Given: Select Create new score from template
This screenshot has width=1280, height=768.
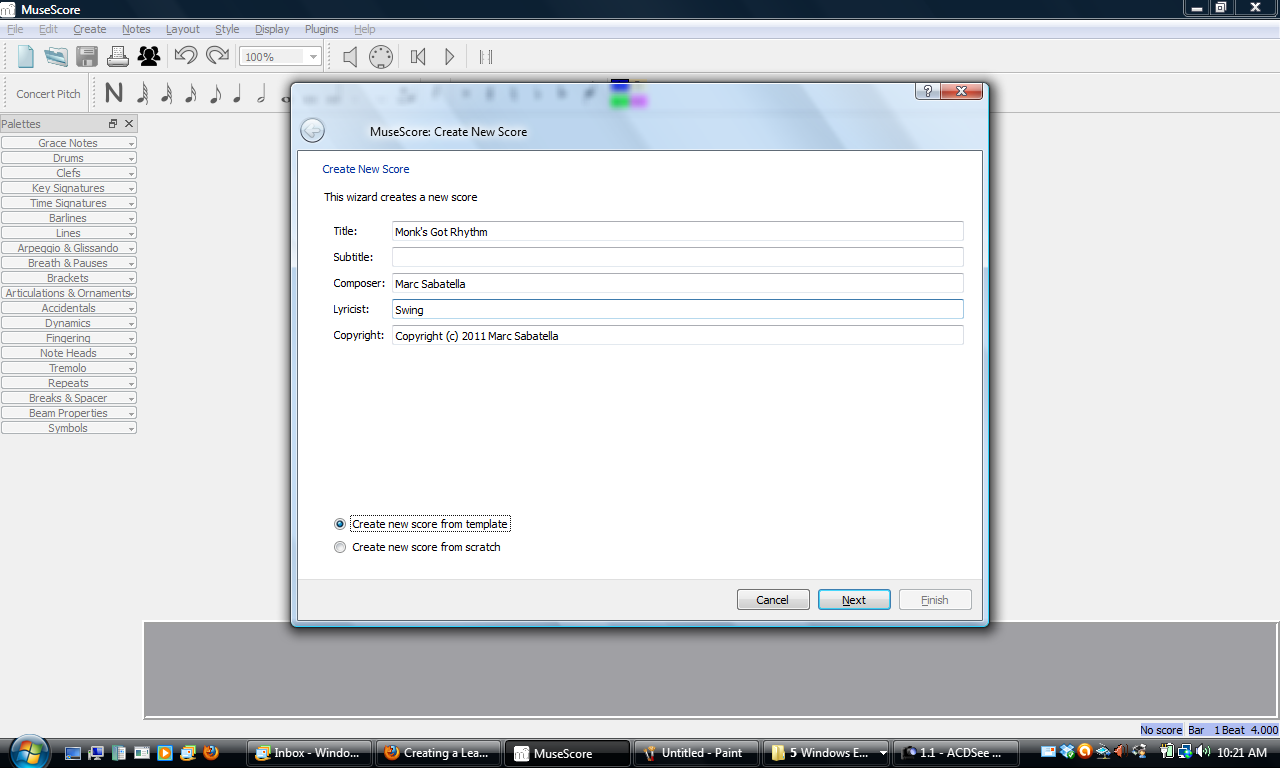Looking at the screenshot, I should coord(421,524).
